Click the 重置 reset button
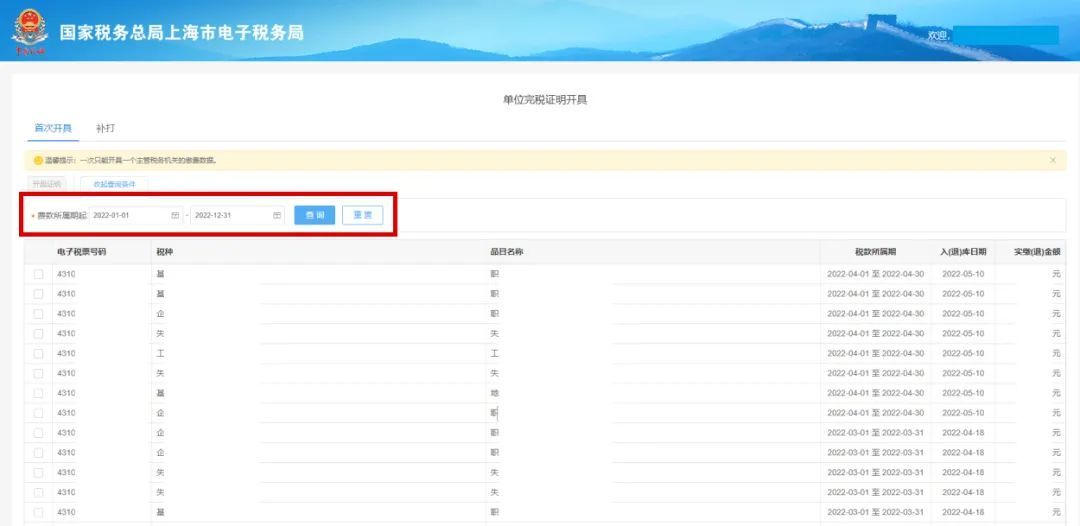 (x=362, y=215)
